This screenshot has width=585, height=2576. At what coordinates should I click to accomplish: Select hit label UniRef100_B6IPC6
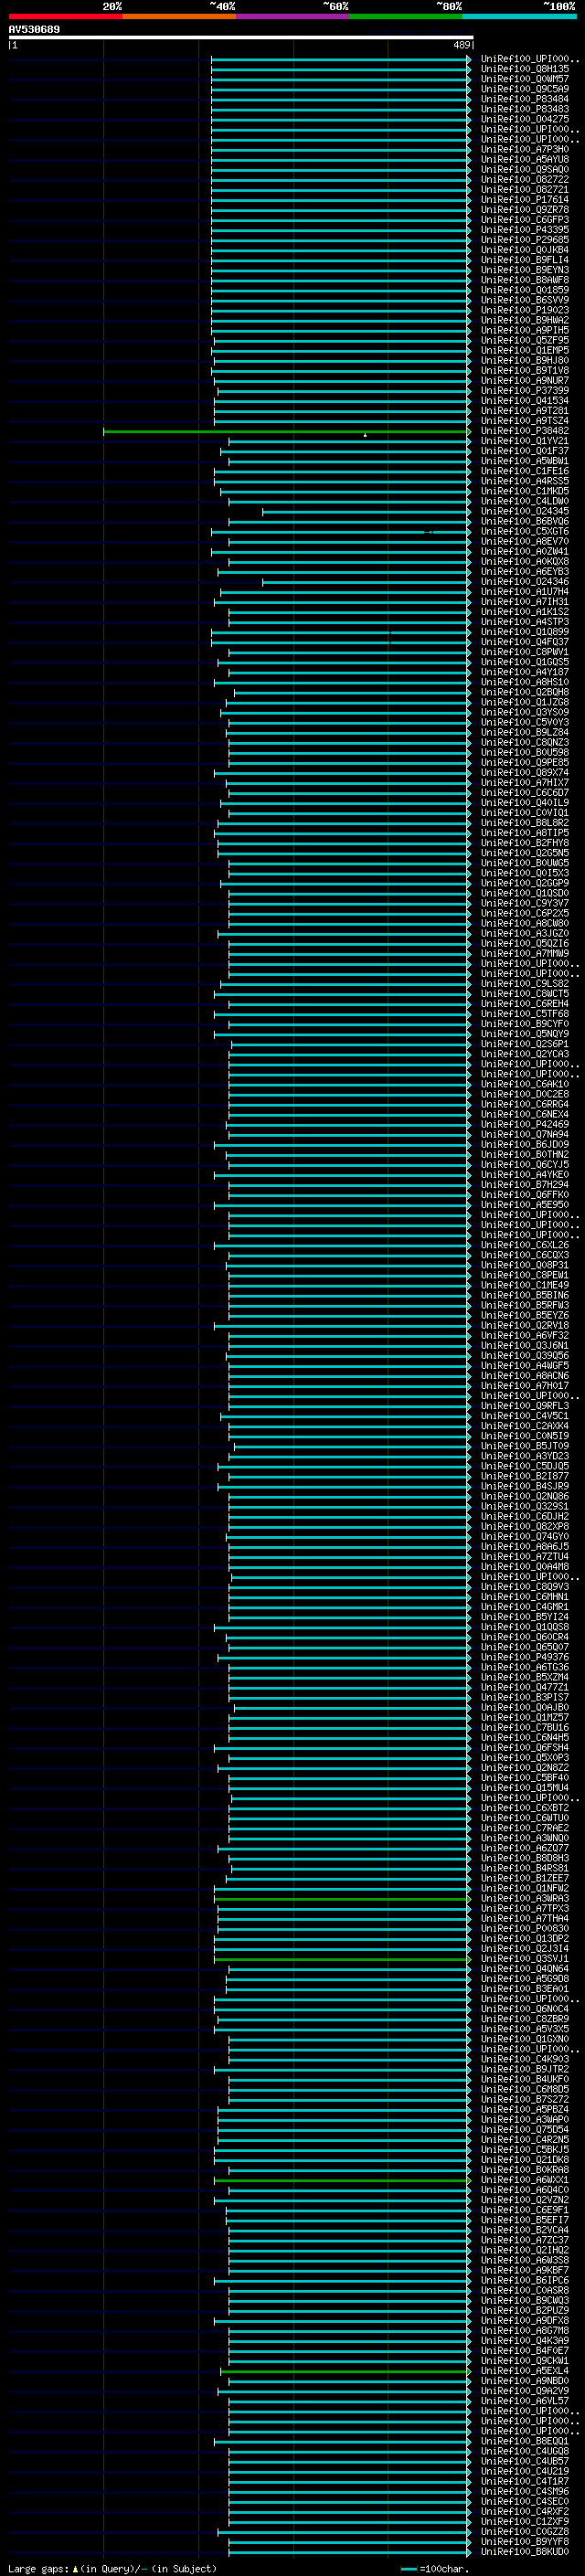[524, 2280]
